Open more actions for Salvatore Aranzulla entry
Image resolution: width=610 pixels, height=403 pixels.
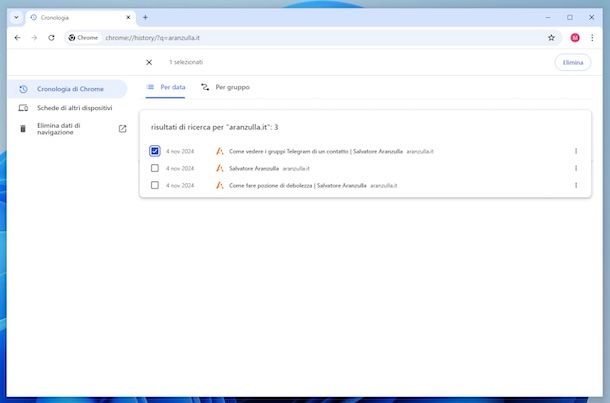(576, 168)
